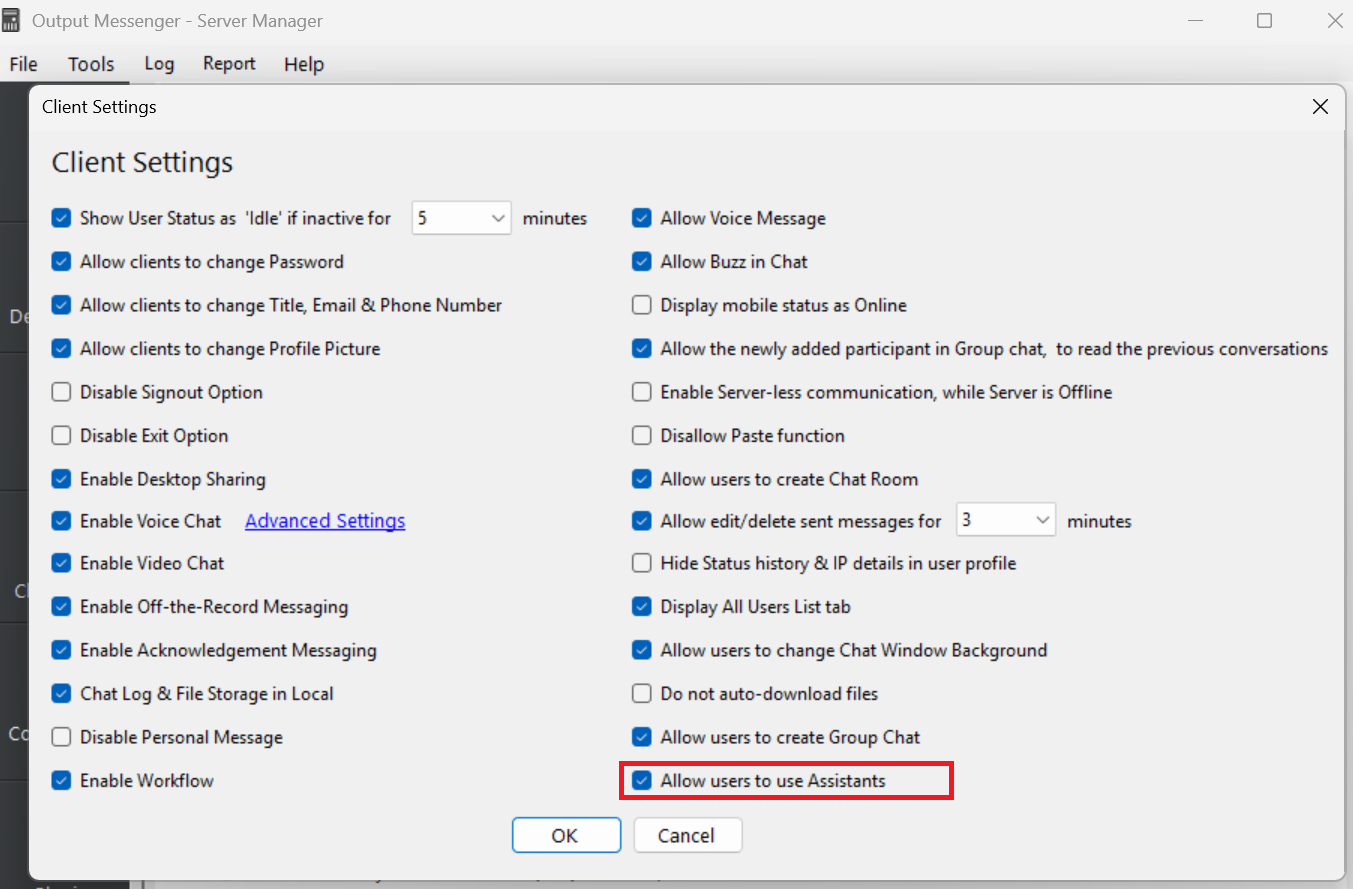This screenshot has height=889, width=1353.
Task: Check Hide Status history & IP details
Action: click(642, 563)
